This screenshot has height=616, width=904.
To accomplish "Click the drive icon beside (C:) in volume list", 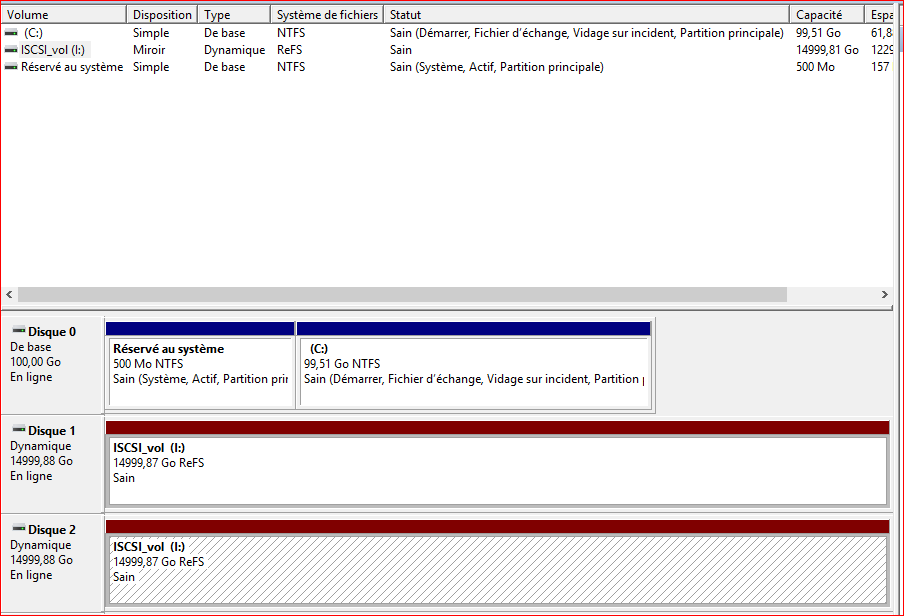I will 11,33.
